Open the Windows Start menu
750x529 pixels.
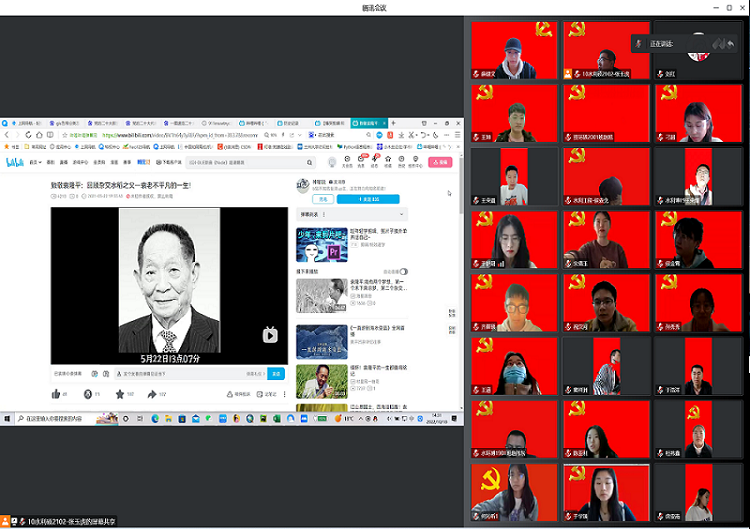tap(6, 417)
